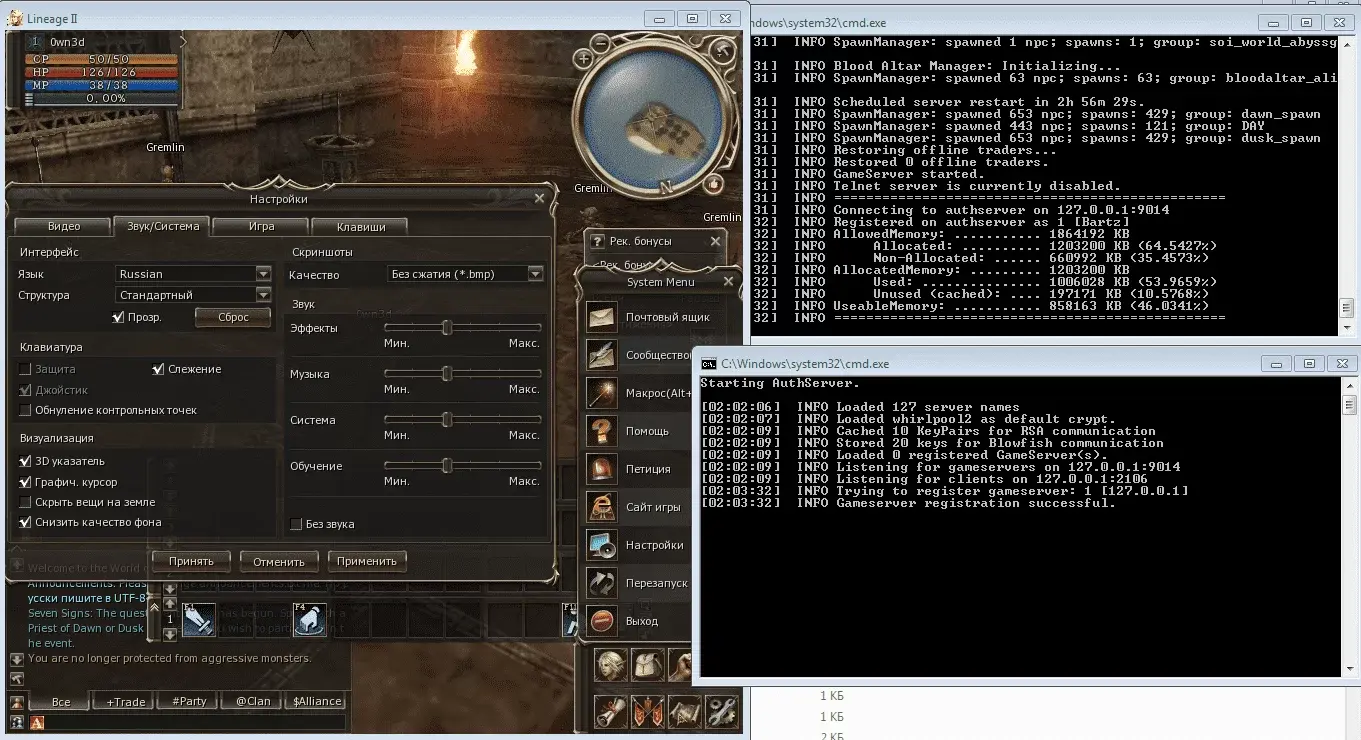Enable Скрыть вещи на земле checkbox
This screenshot has width=1361, height=740.
click(x=26, y=502)
